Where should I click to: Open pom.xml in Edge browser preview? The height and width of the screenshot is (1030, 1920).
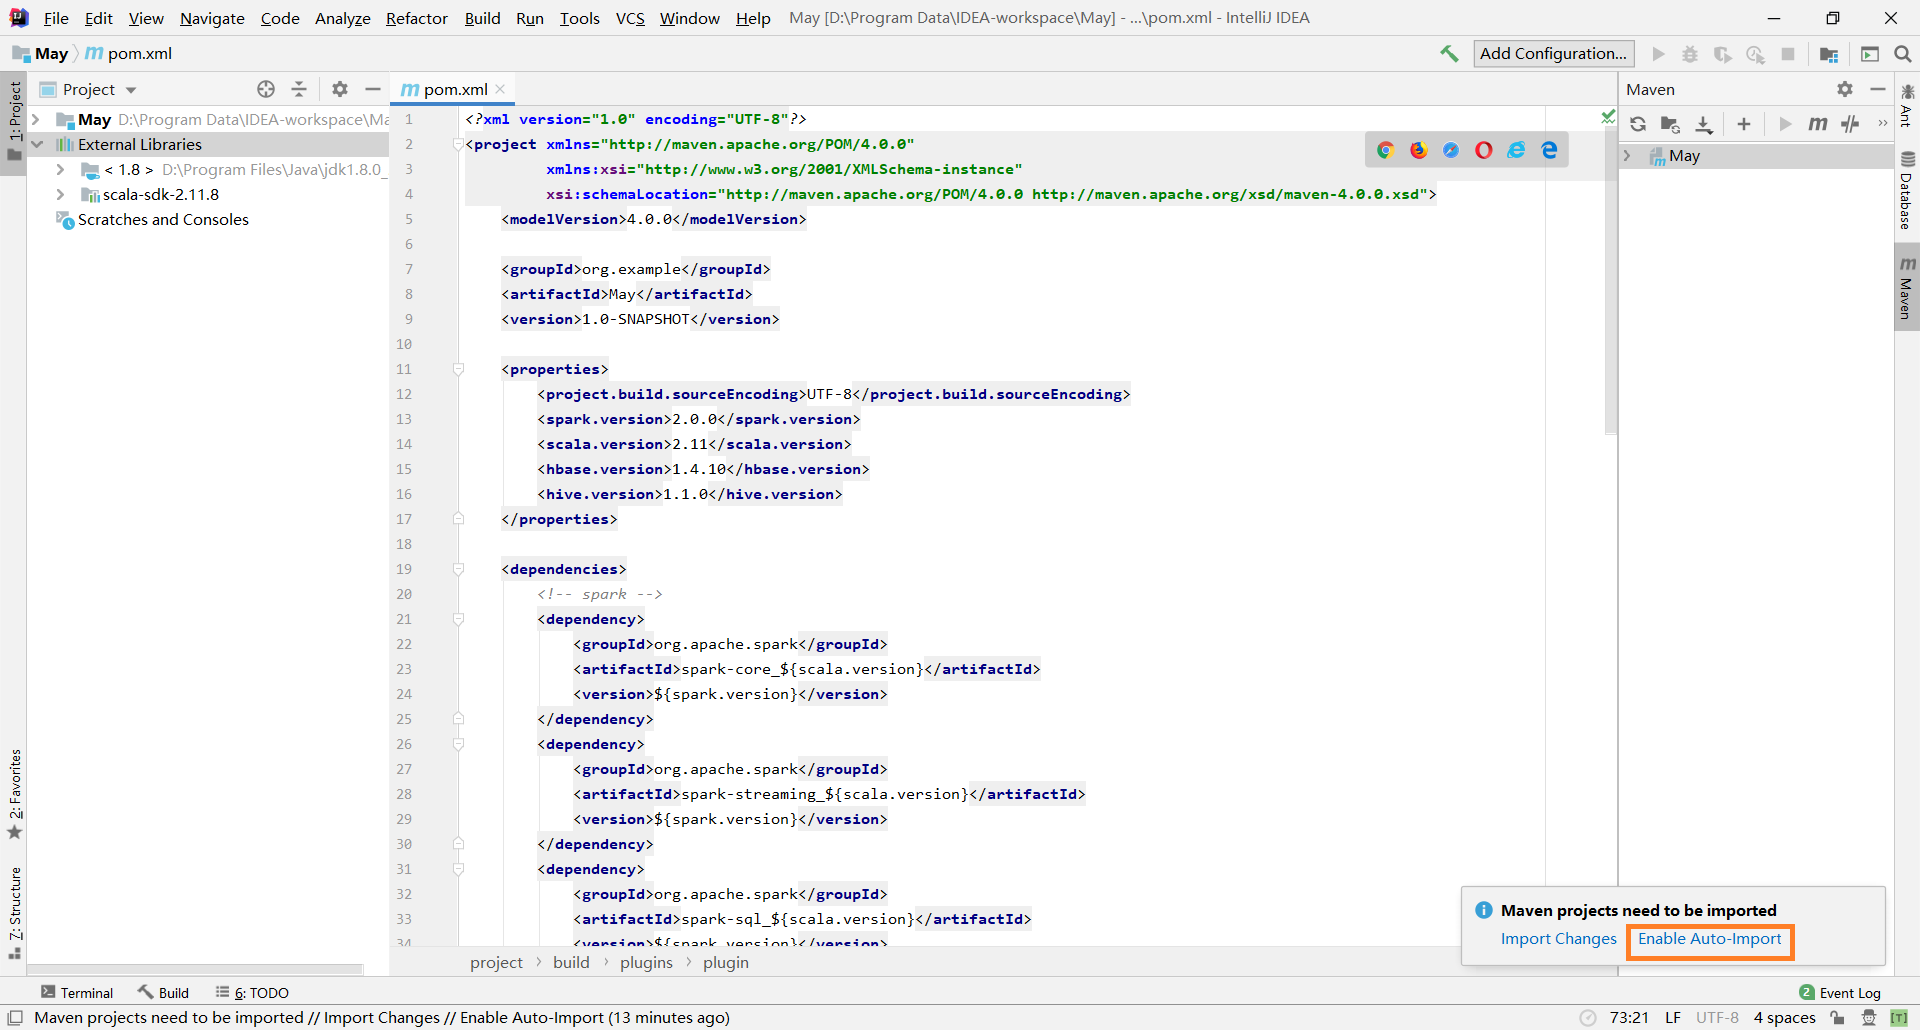(1550, 150)
